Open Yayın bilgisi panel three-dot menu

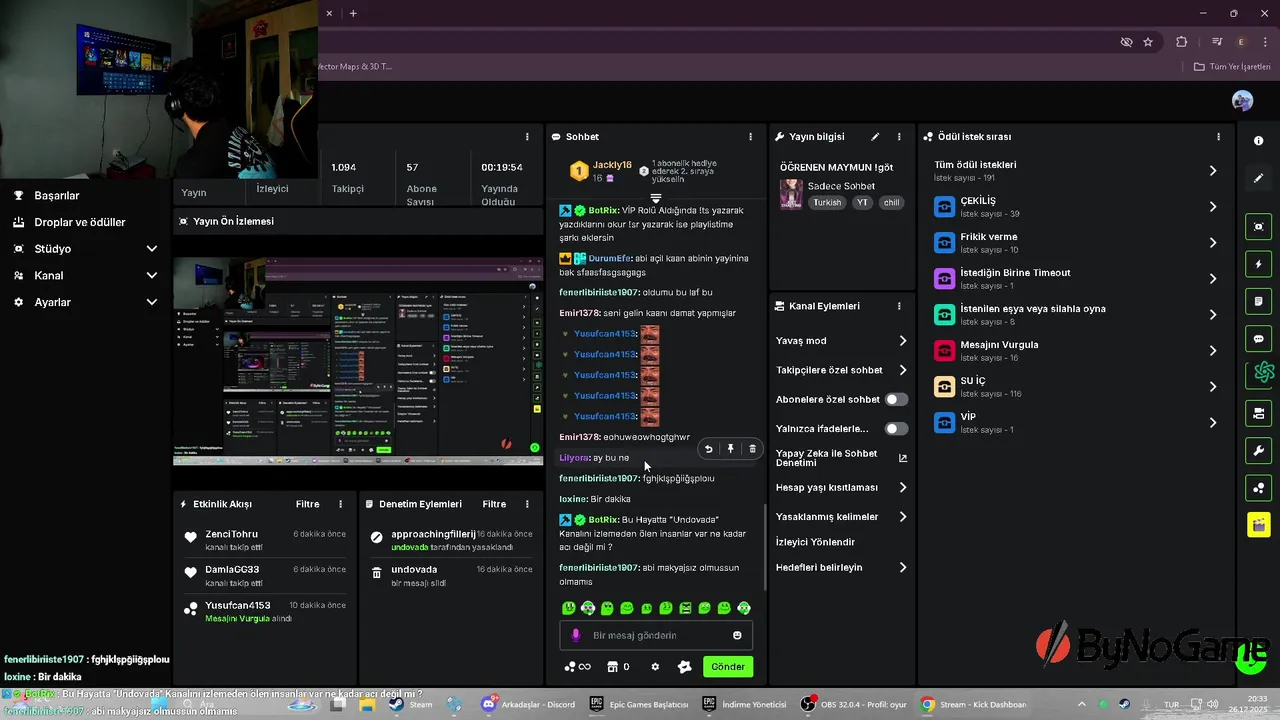tap(899, 137)
